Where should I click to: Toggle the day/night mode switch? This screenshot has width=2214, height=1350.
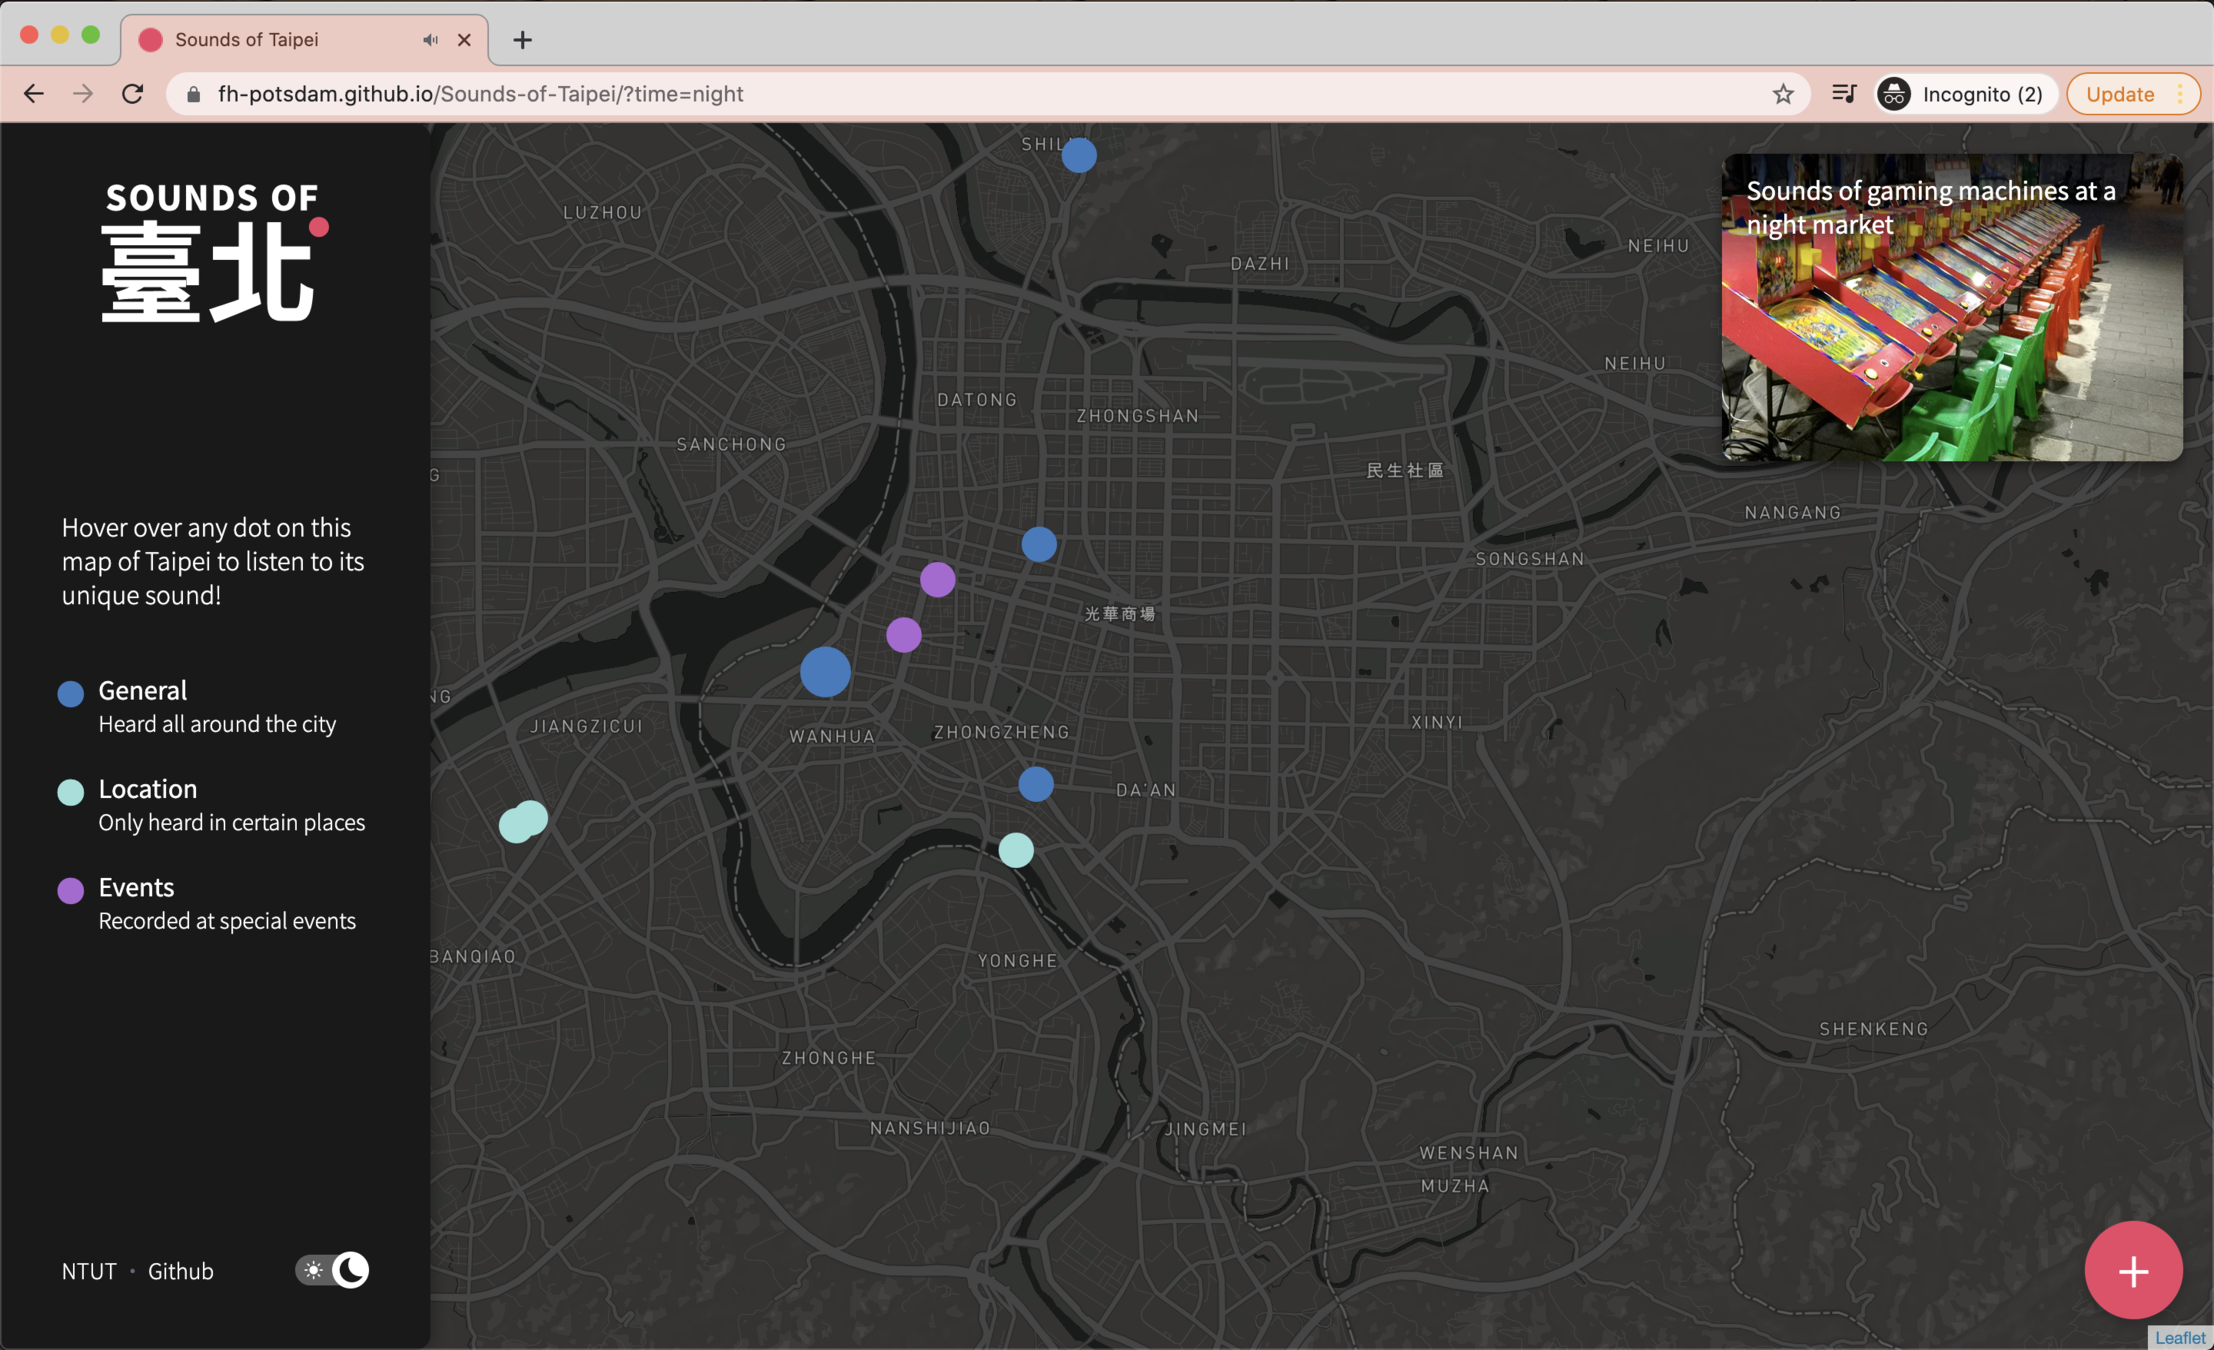coord(332,1270)
